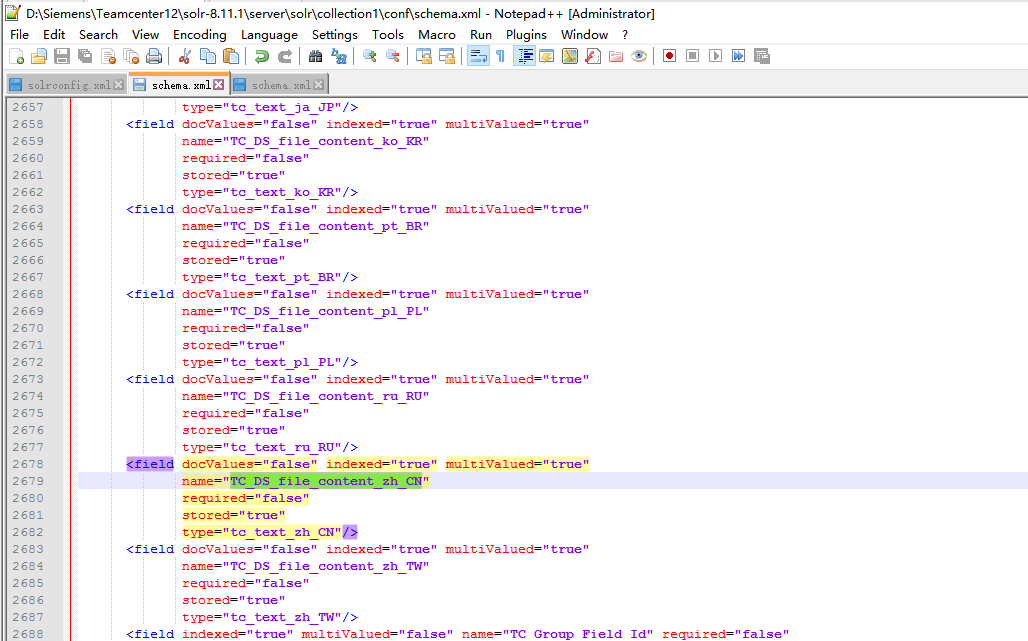Toggle show all characters pilcrow icon
Viewport: 1028px width, 641px height.
(x=501, y=56)
